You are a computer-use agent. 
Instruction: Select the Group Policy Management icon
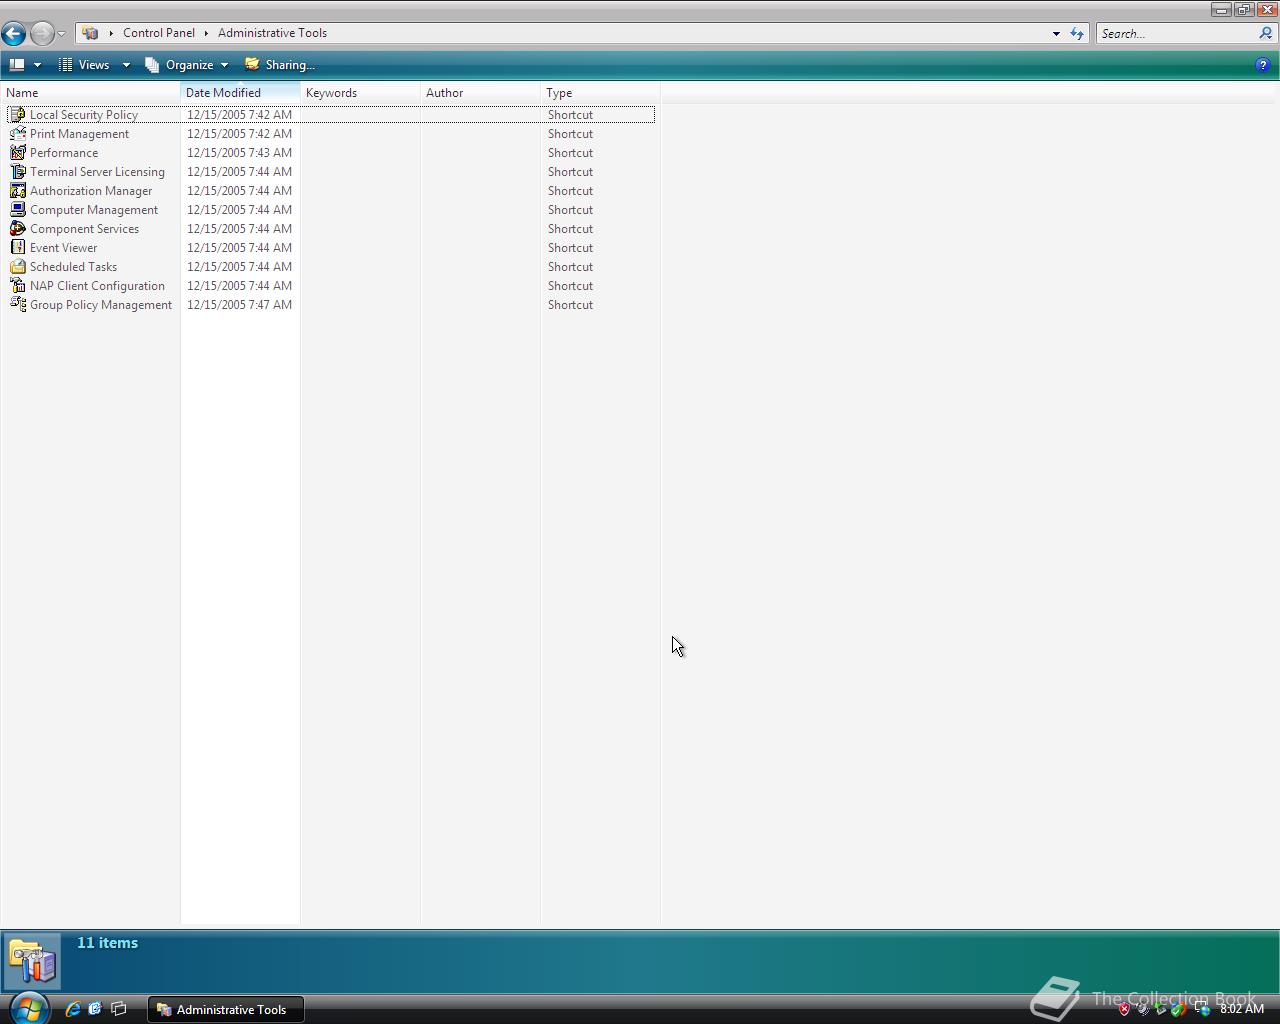pos(17,305)
